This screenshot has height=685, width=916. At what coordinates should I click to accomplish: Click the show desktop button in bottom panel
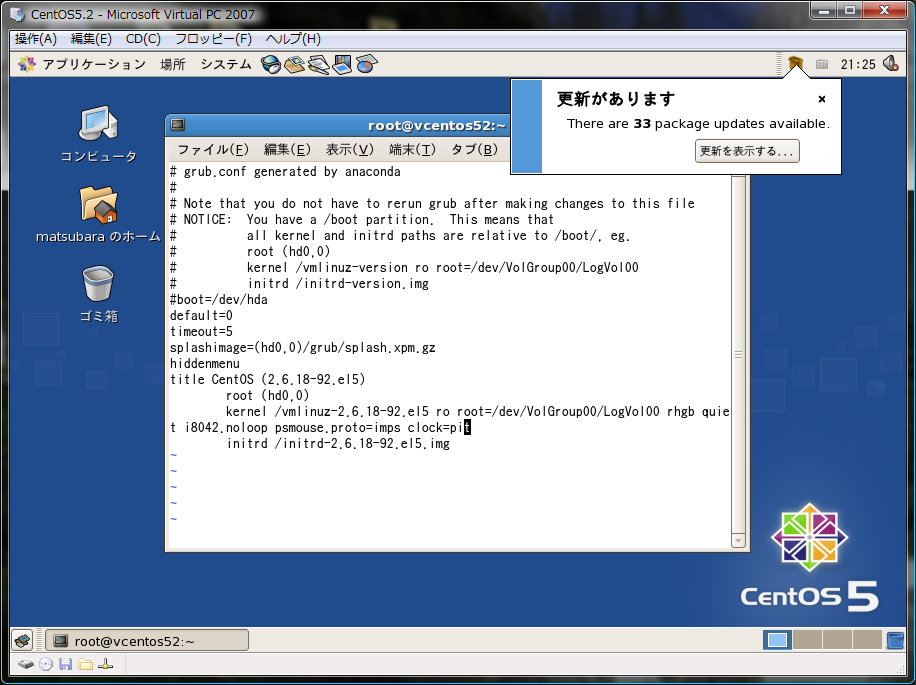pyautogui.click(x=23, y=641)
